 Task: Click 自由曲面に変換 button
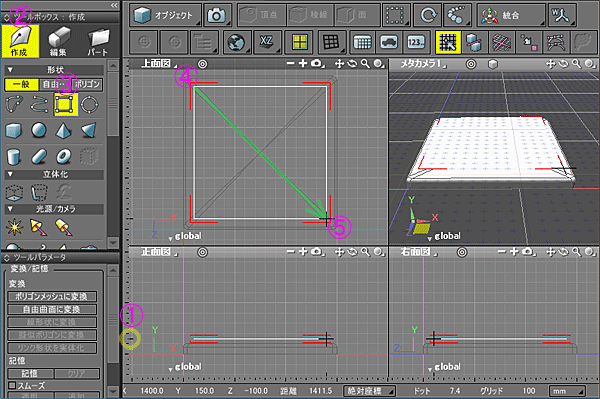tap(52, 309)
